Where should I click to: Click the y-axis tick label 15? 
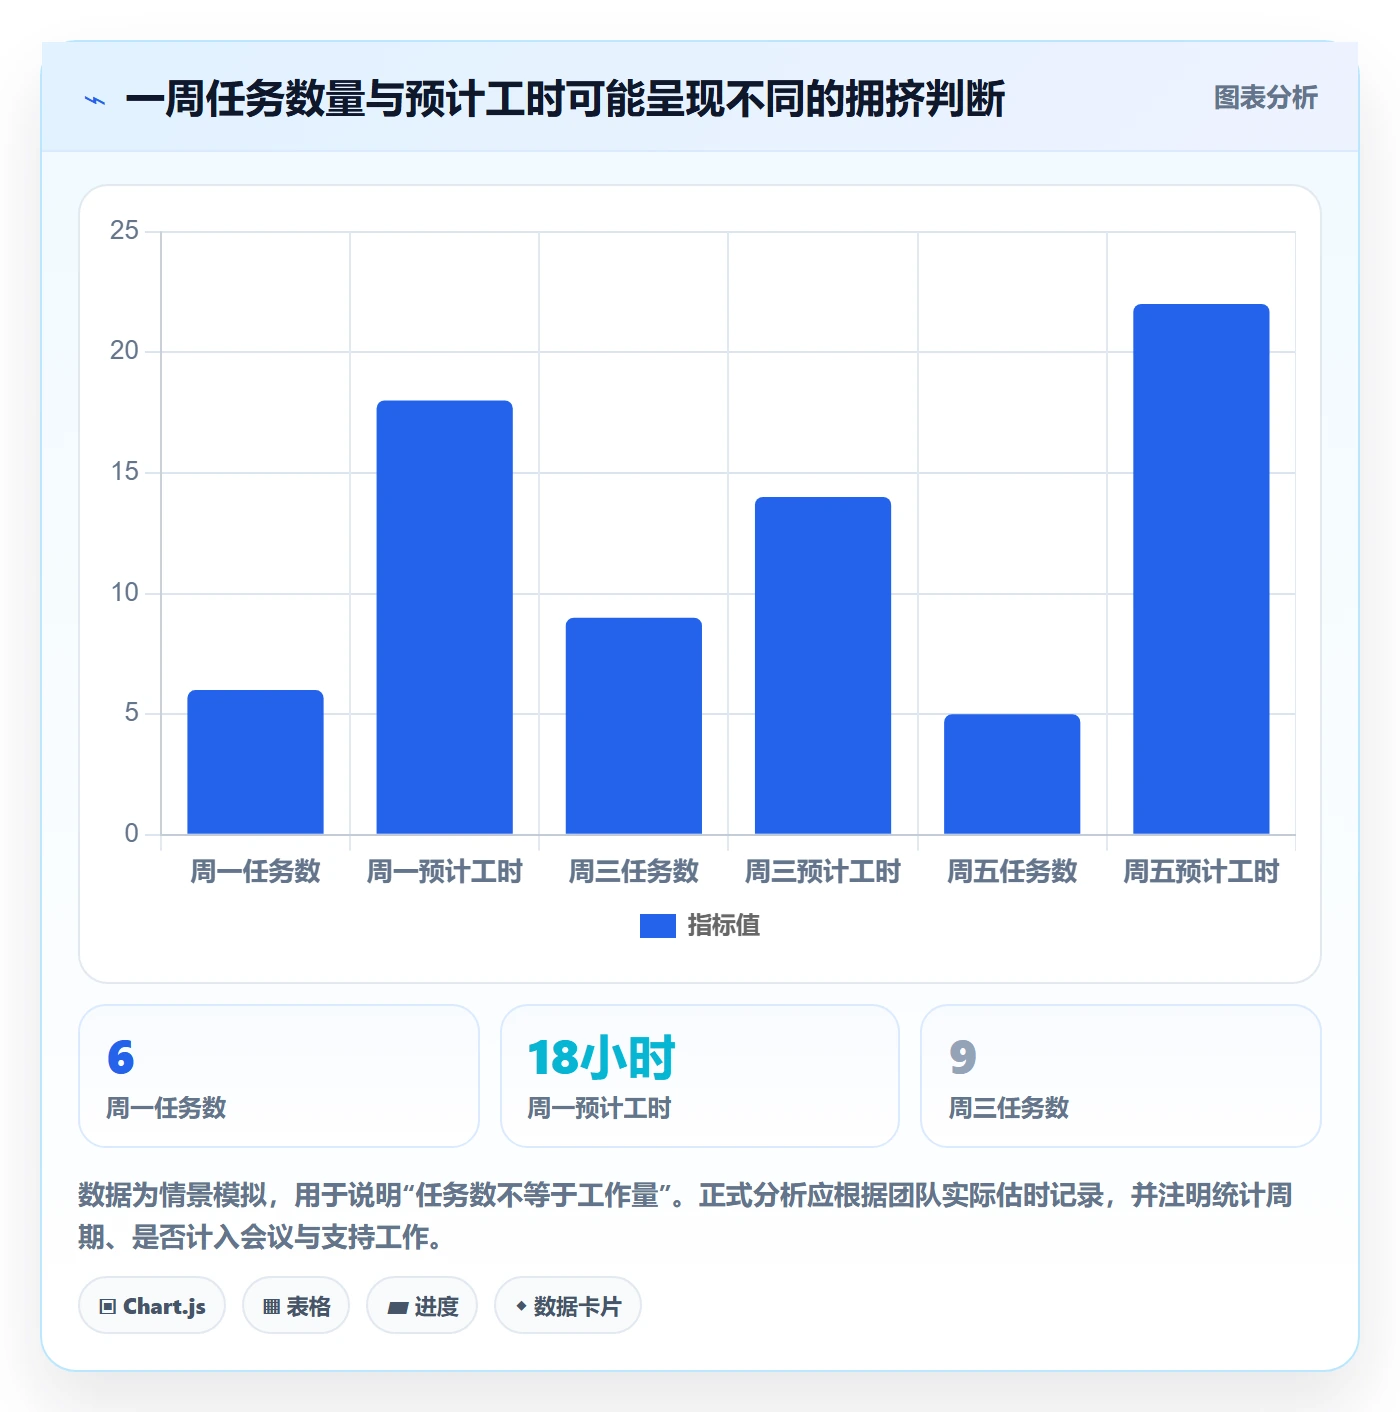tap(124, 472)
